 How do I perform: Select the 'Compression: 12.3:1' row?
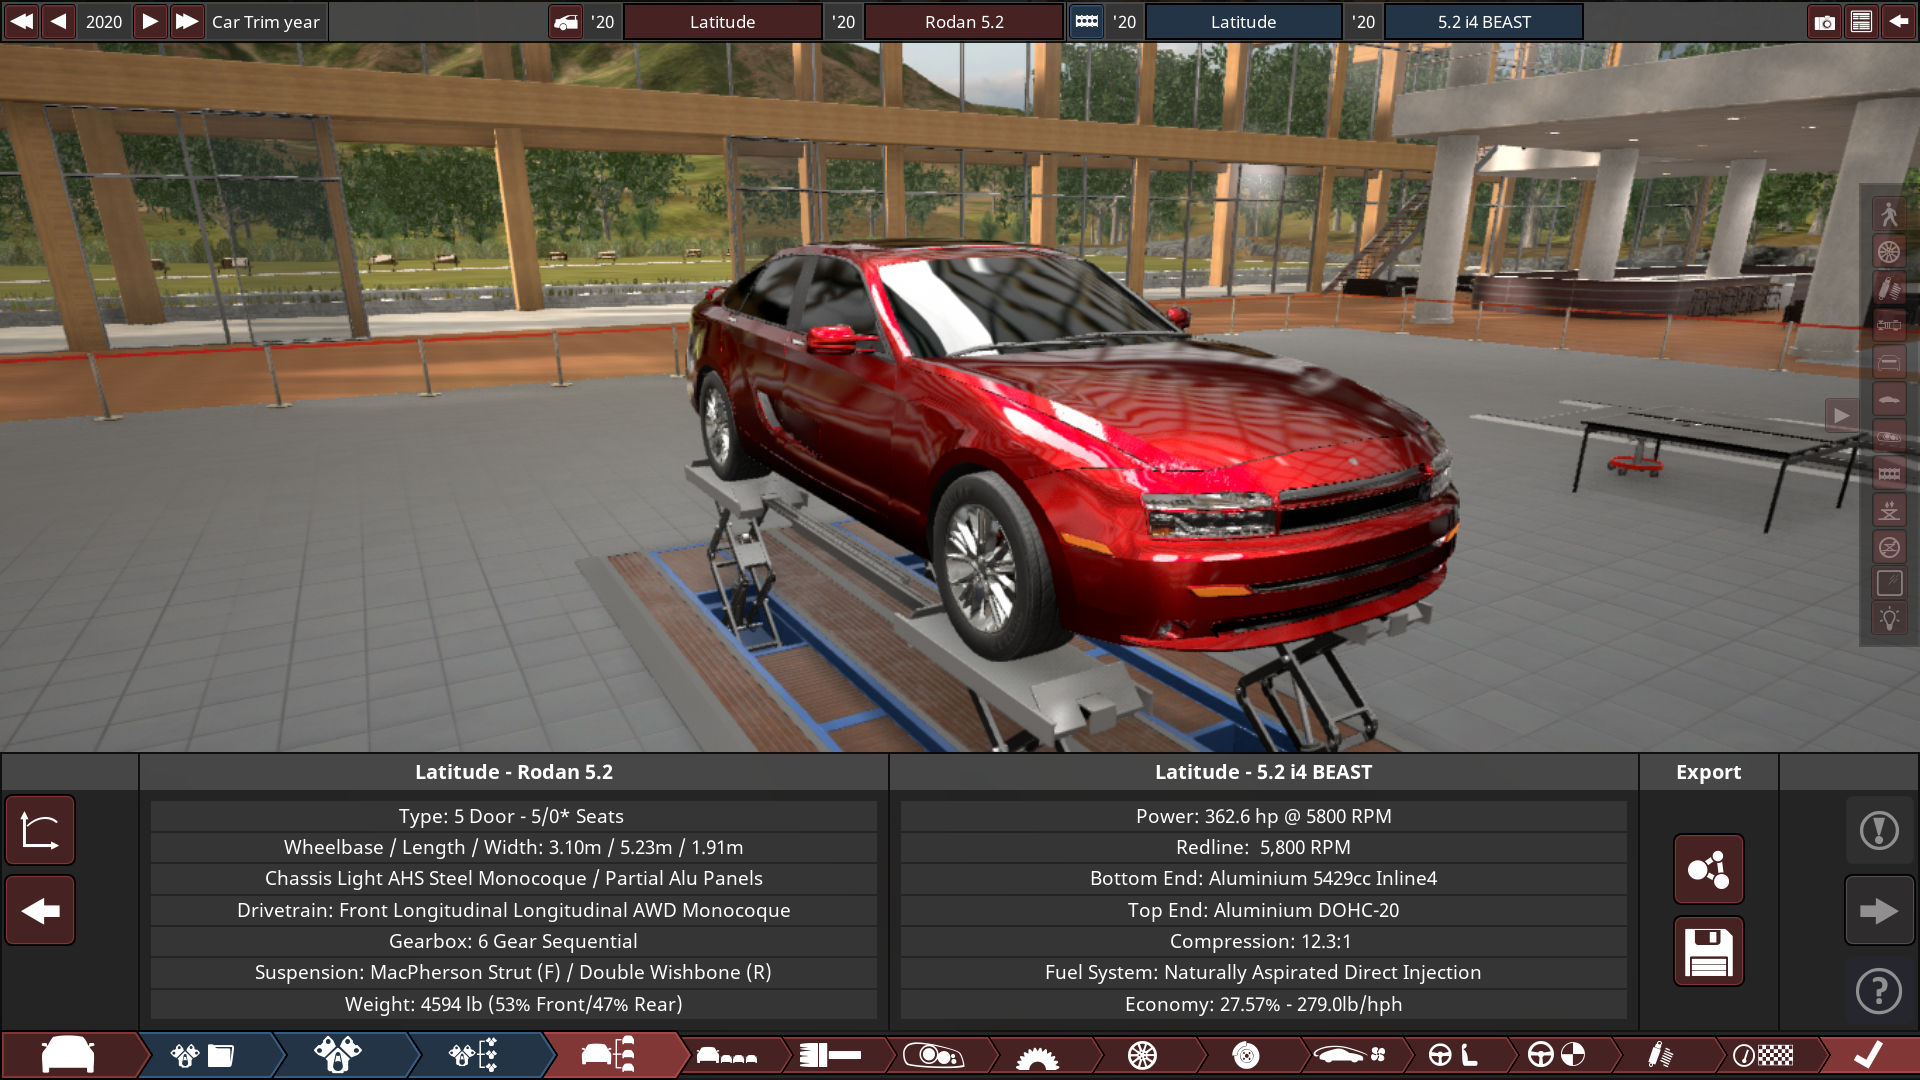pos(1263,941)
